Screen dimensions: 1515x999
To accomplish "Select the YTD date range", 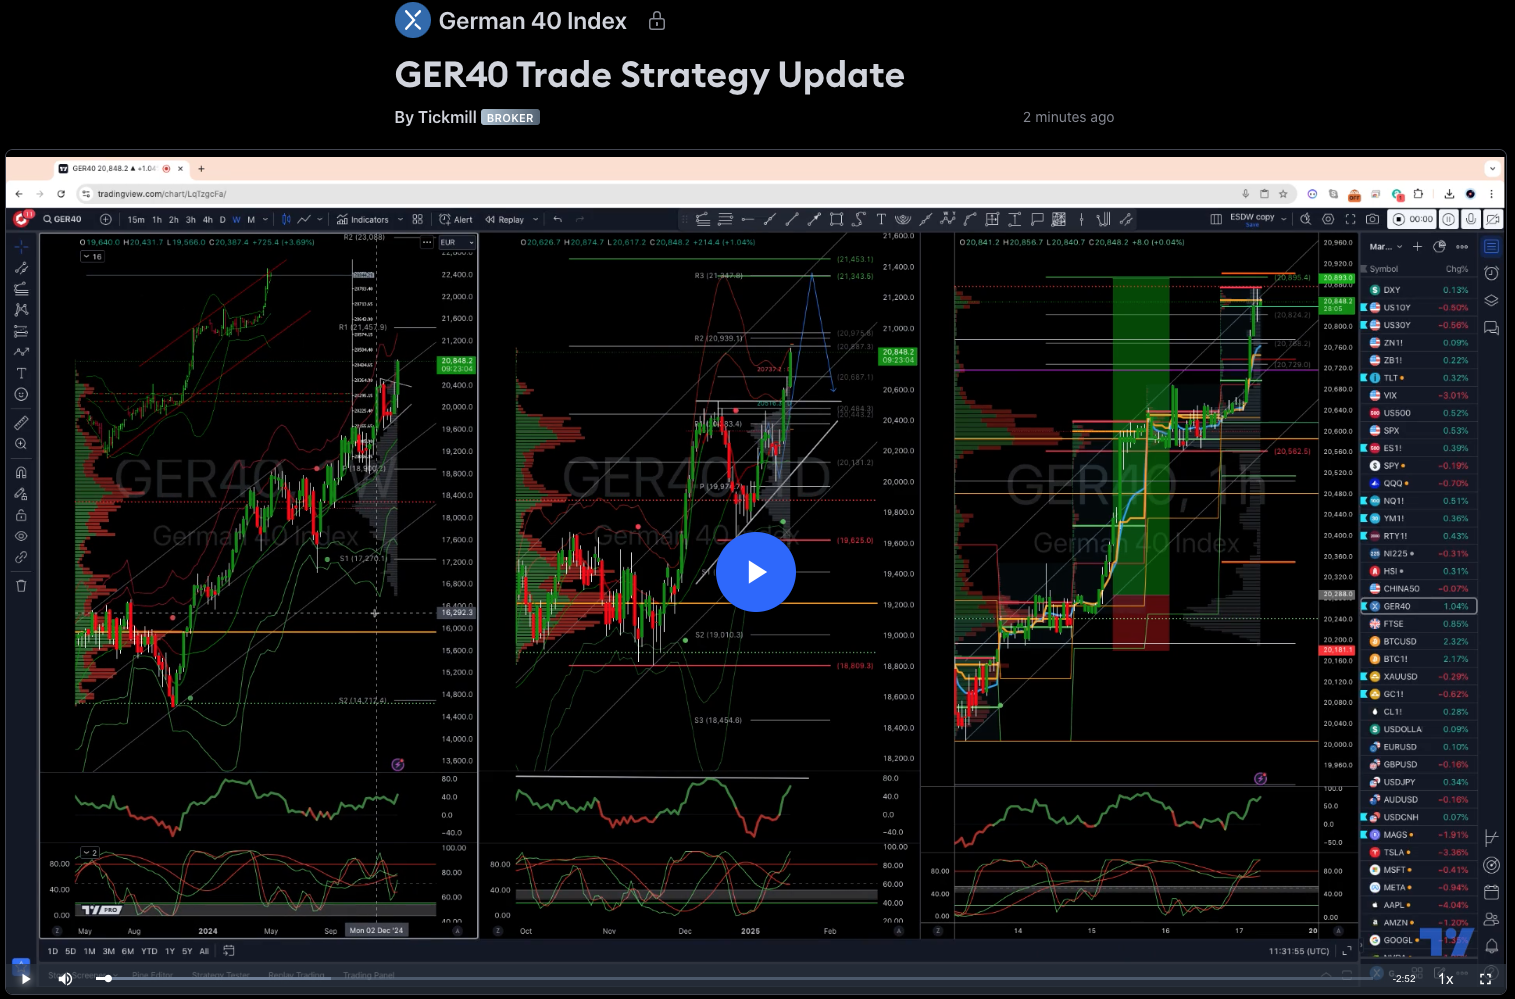I will (x=149, y=951).
